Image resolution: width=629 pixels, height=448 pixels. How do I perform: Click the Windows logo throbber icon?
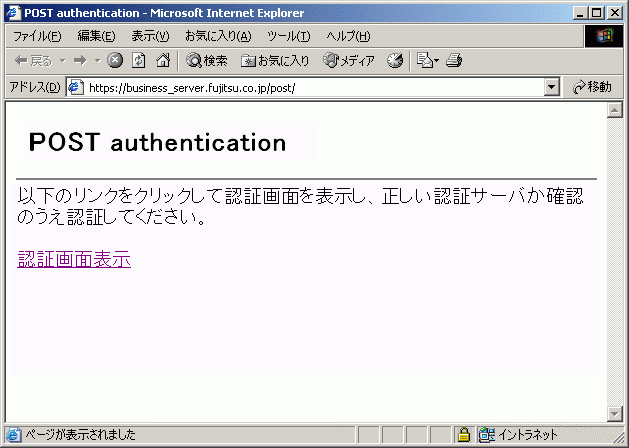click(604, 36)
